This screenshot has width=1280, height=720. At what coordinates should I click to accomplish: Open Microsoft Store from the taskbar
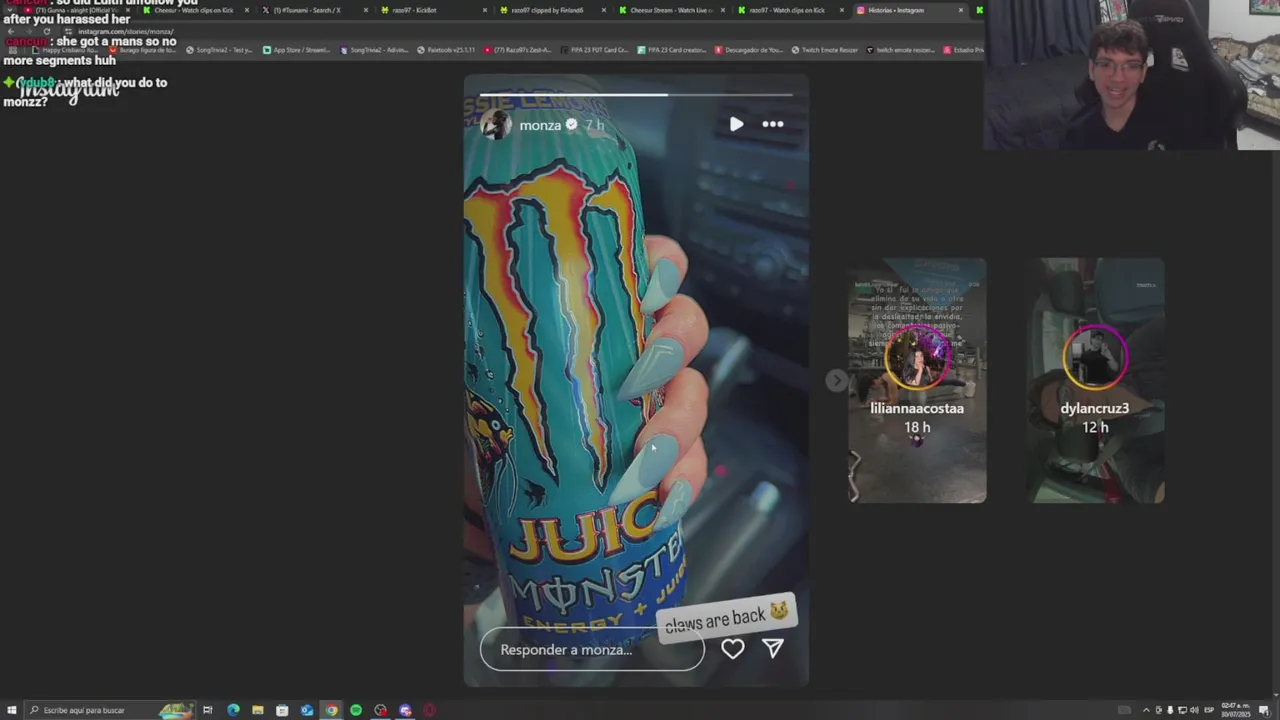[282, 710]
